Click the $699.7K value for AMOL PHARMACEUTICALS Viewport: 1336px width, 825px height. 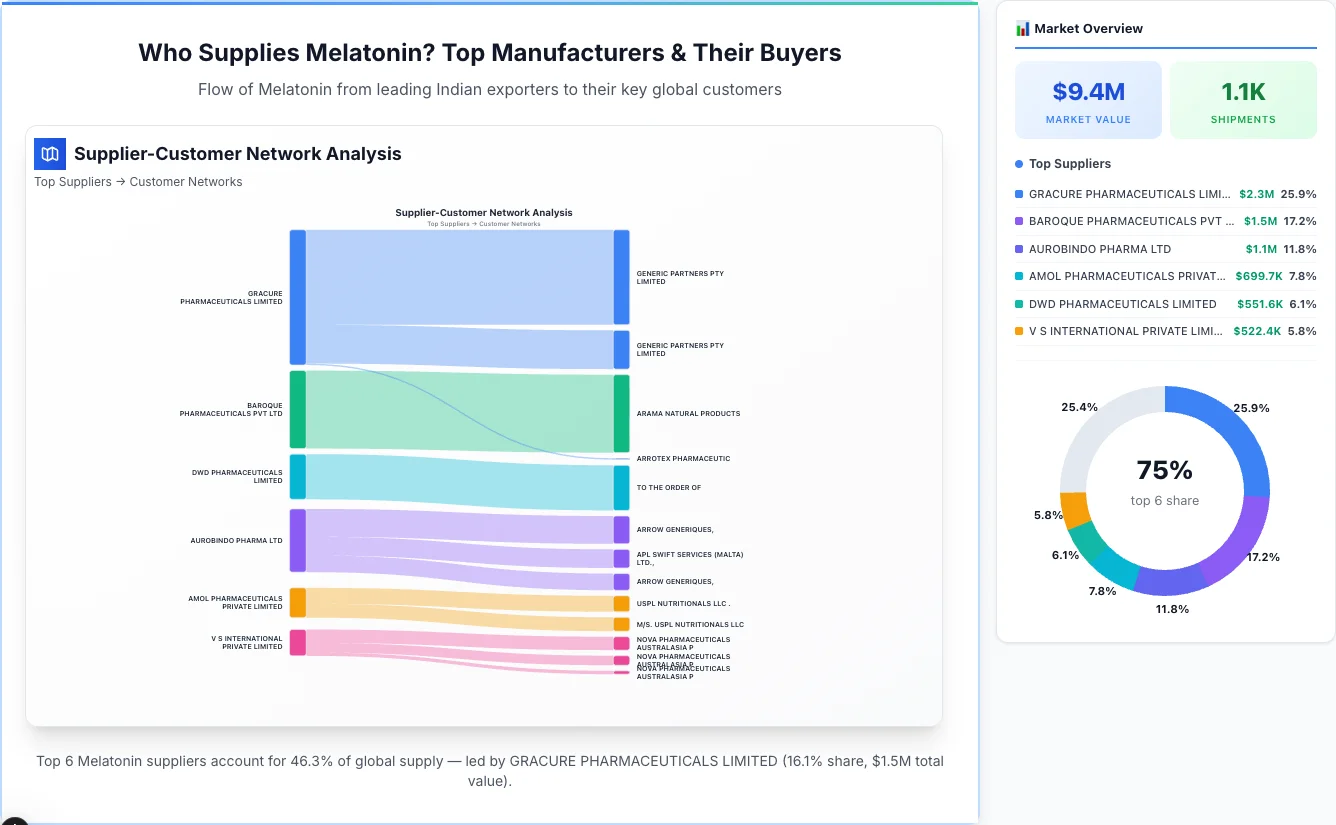tap(1259, 276)
